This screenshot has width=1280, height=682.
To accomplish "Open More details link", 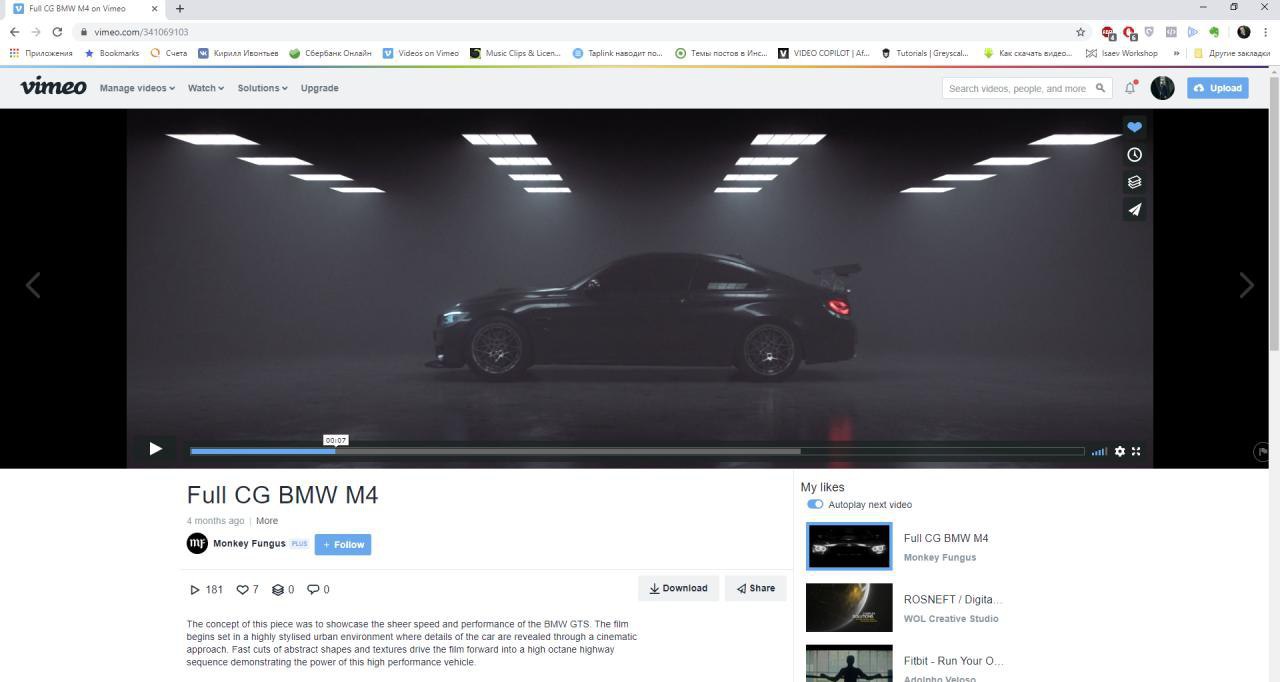I will pyautogui.click(x=267, y=521).
